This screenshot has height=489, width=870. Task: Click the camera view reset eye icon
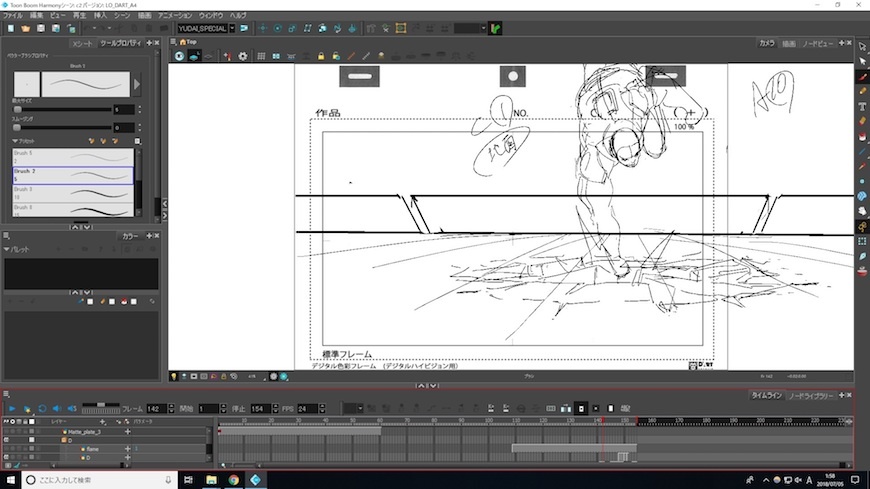tap(179, 56)
